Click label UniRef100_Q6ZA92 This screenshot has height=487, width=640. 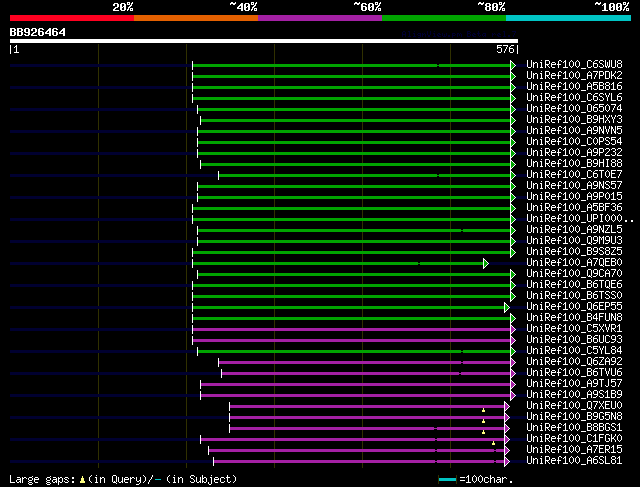(574, 362)
